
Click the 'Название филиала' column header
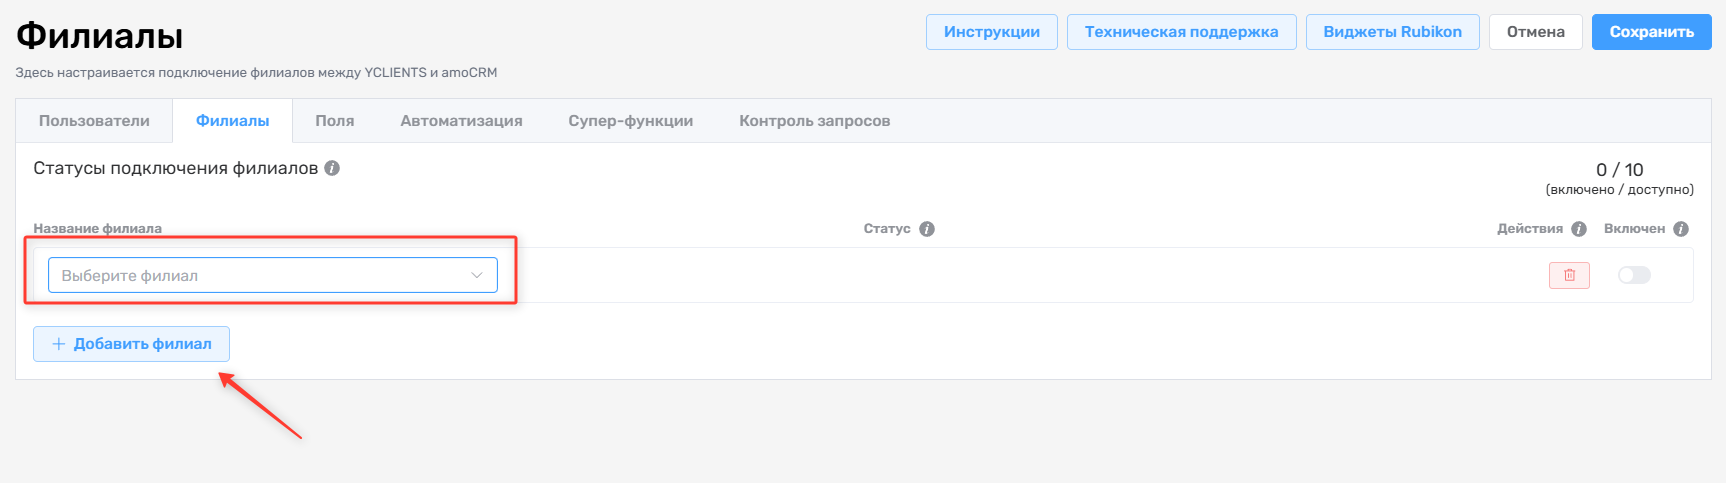pos(98,229)
